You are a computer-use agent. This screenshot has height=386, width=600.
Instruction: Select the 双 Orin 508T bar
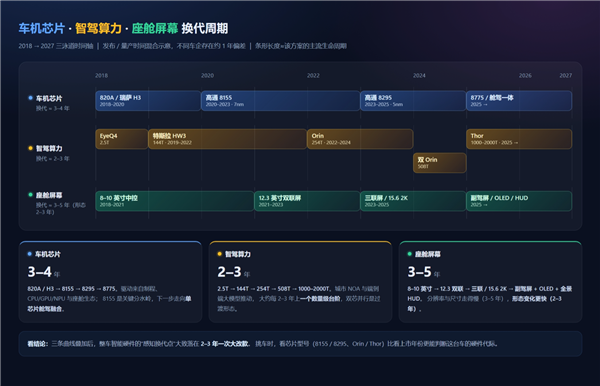[440, 163]
